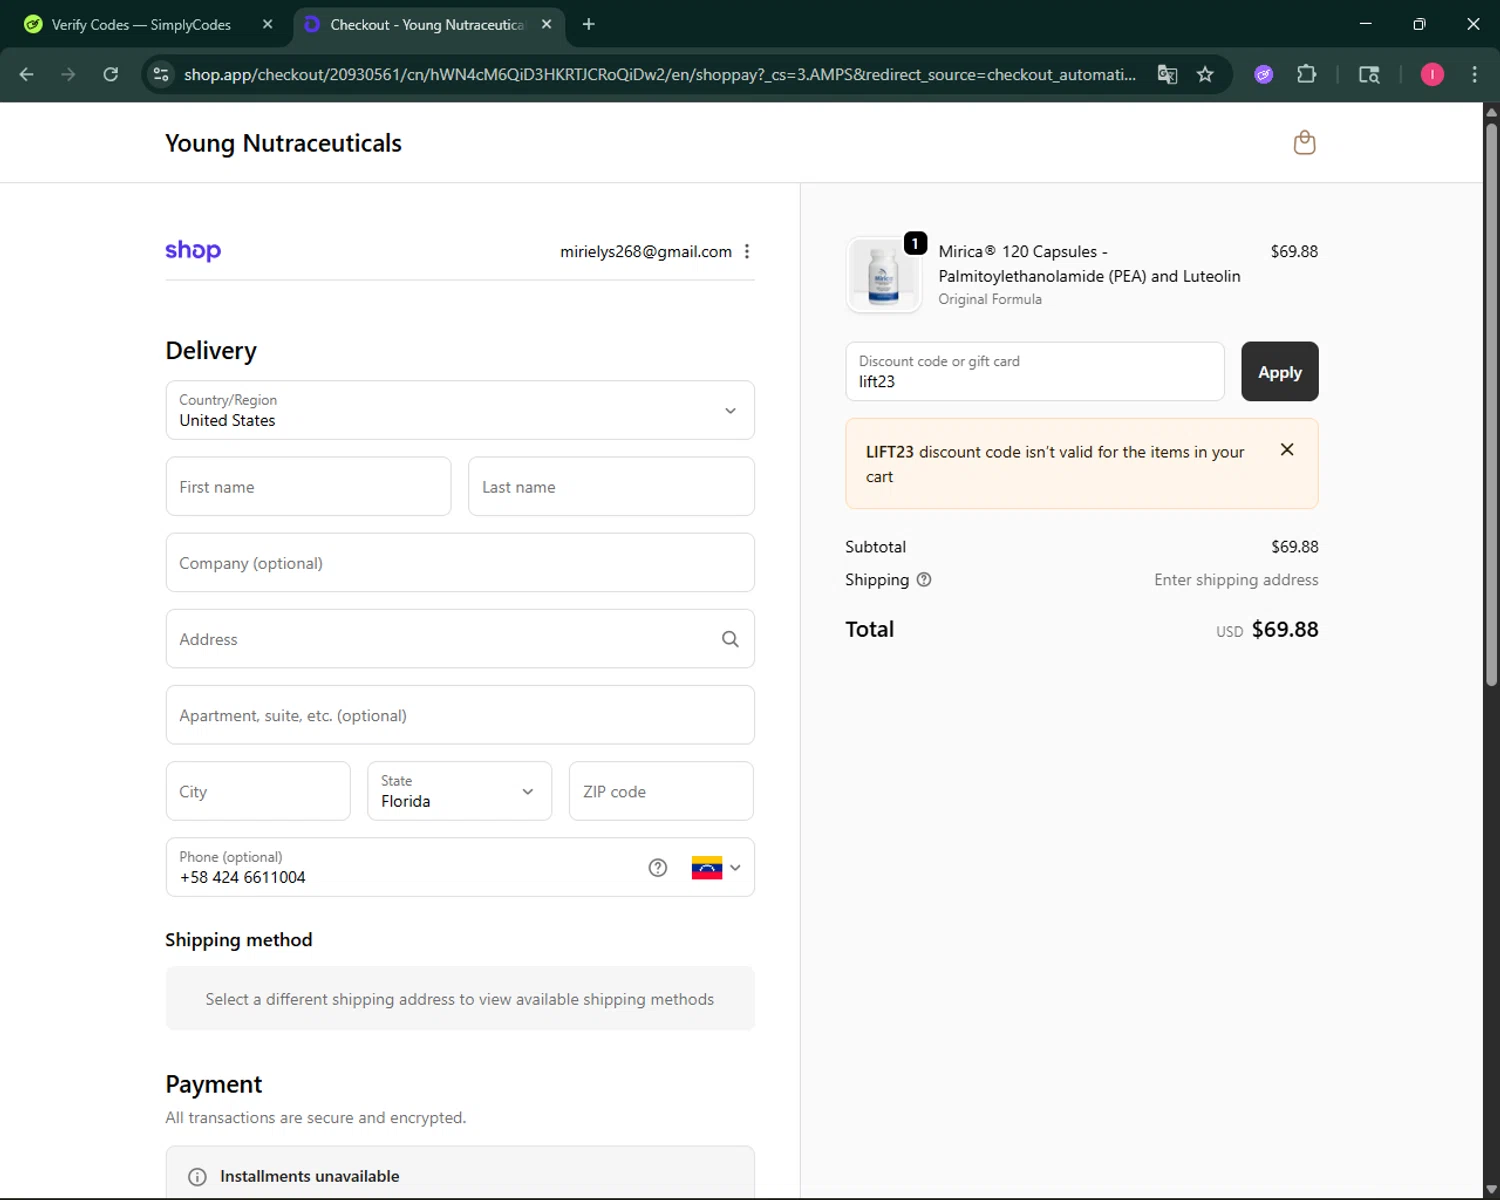Viewport: 1500px width, 1200px height.
Task: Open the Chrome profile avatar
Action: 1432,74
